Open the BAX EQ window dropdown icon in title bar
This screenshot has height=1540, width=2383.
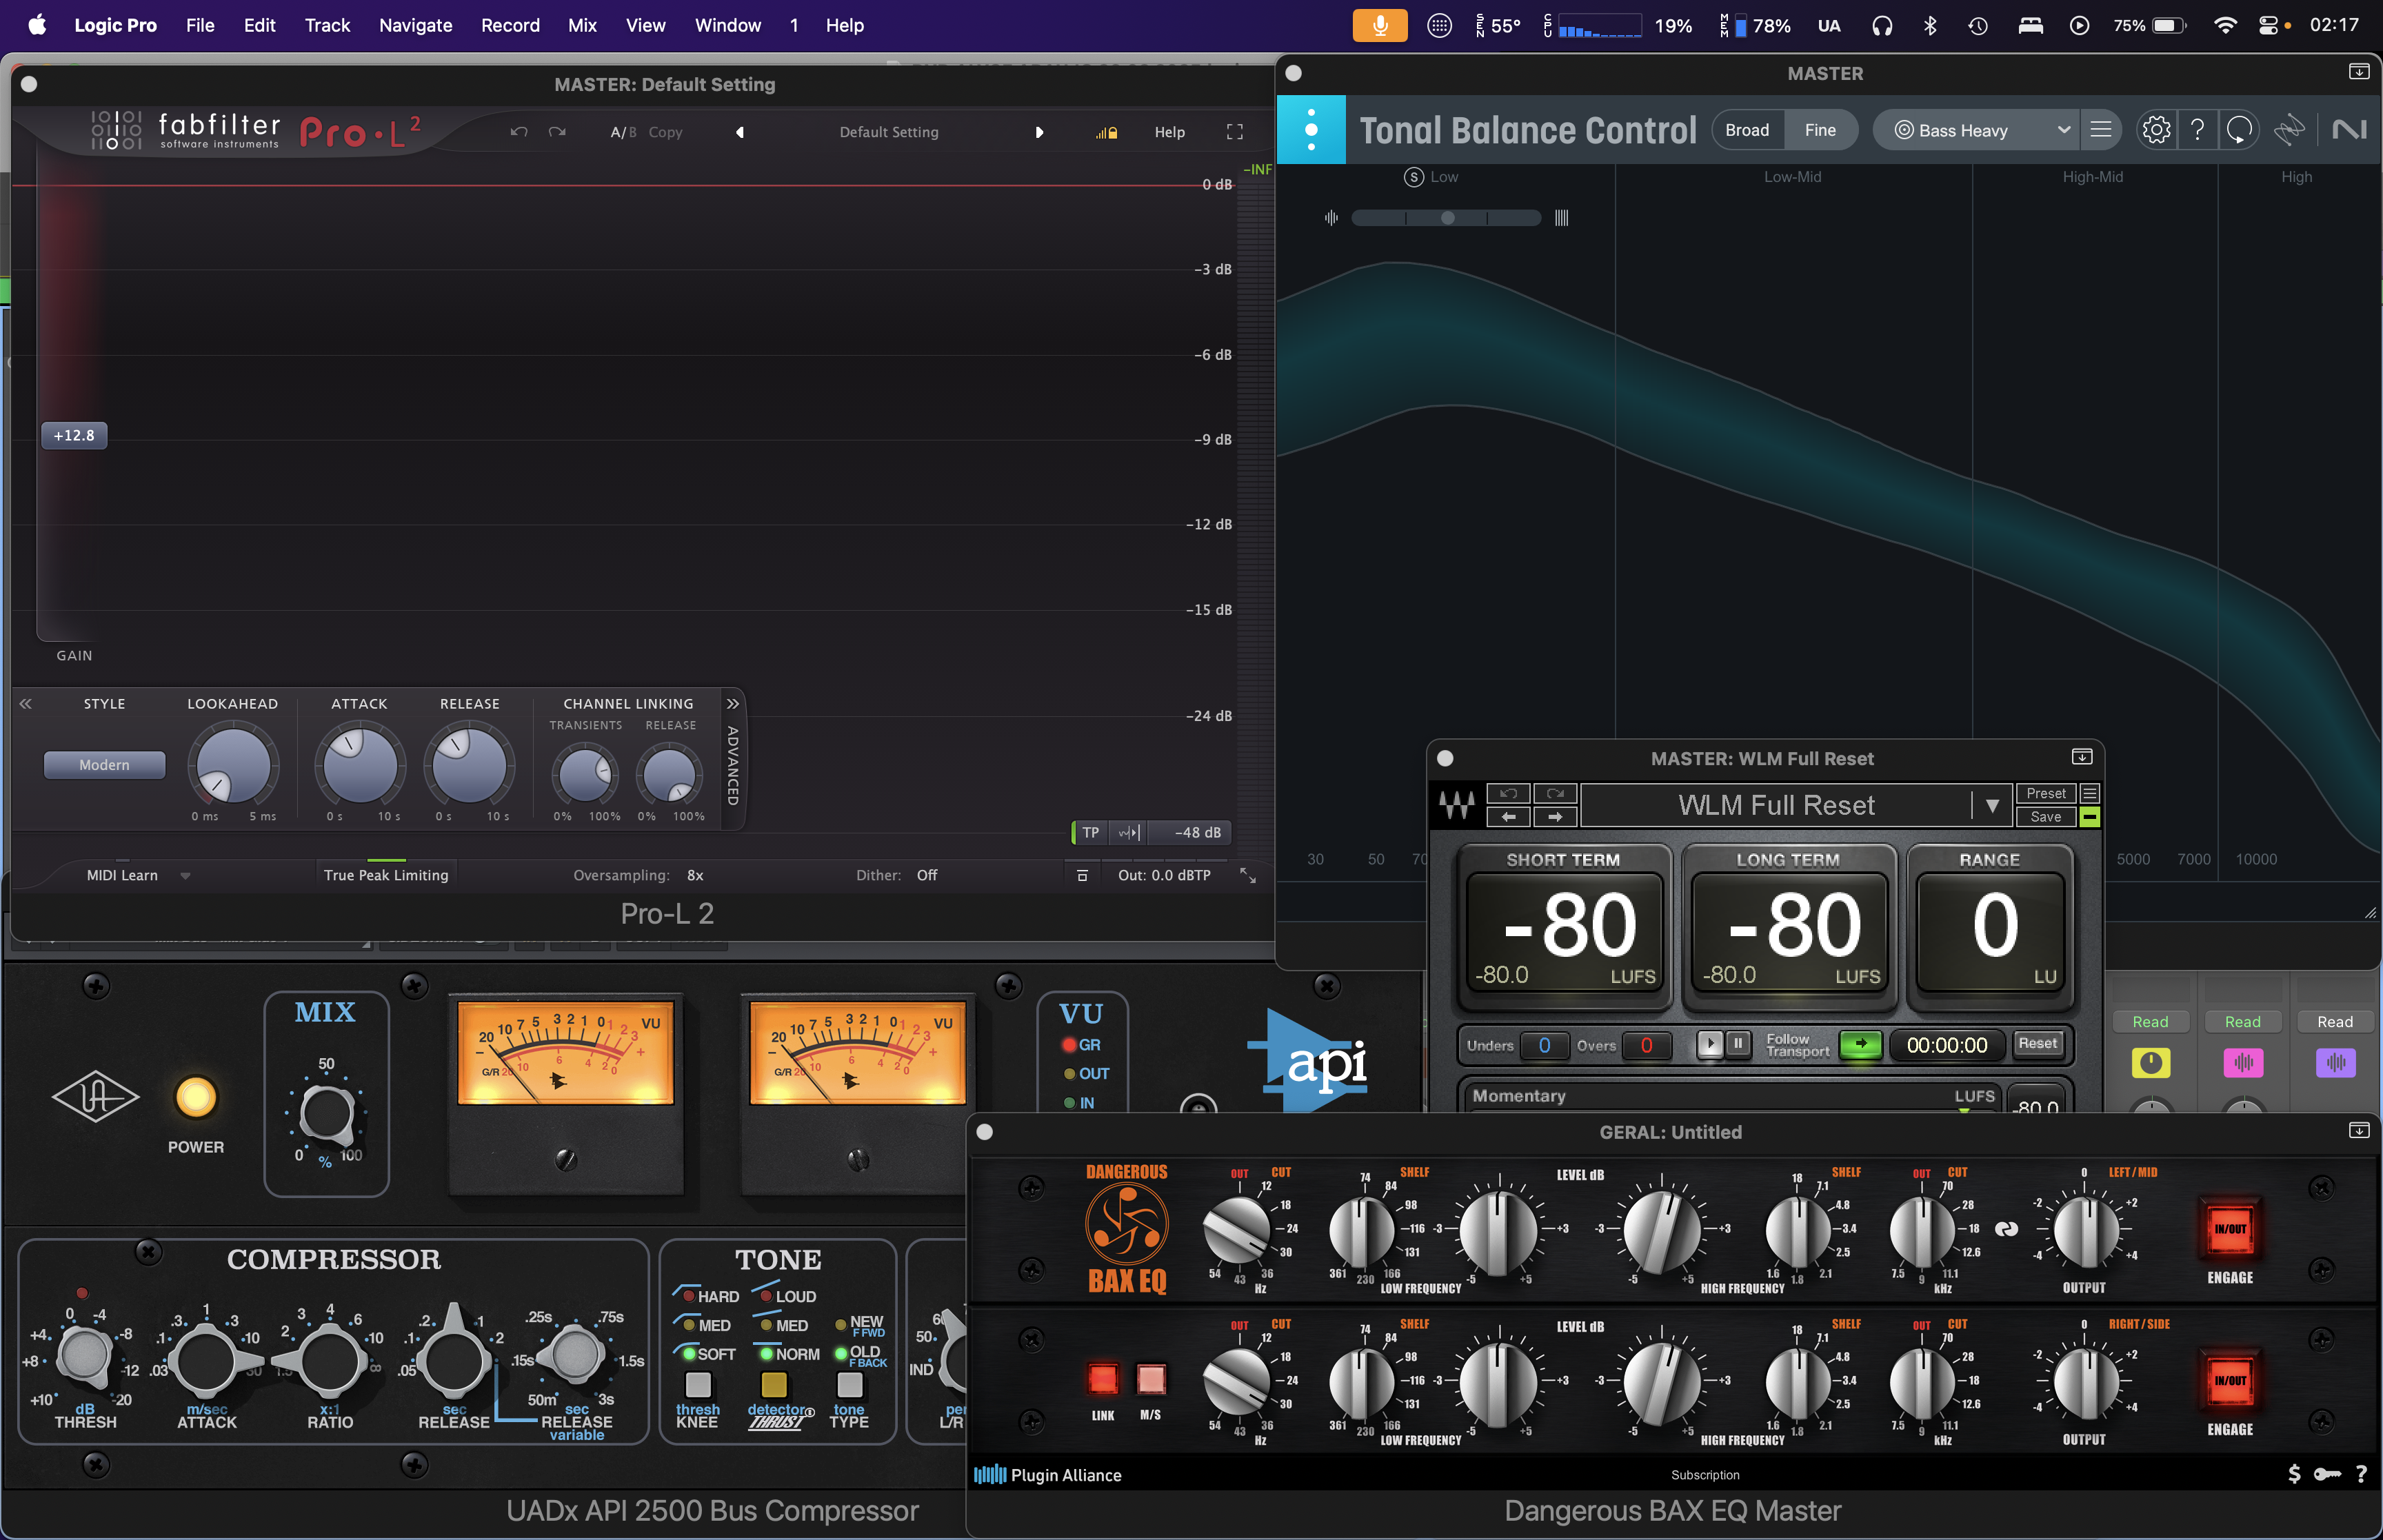pos(2358,1131)
